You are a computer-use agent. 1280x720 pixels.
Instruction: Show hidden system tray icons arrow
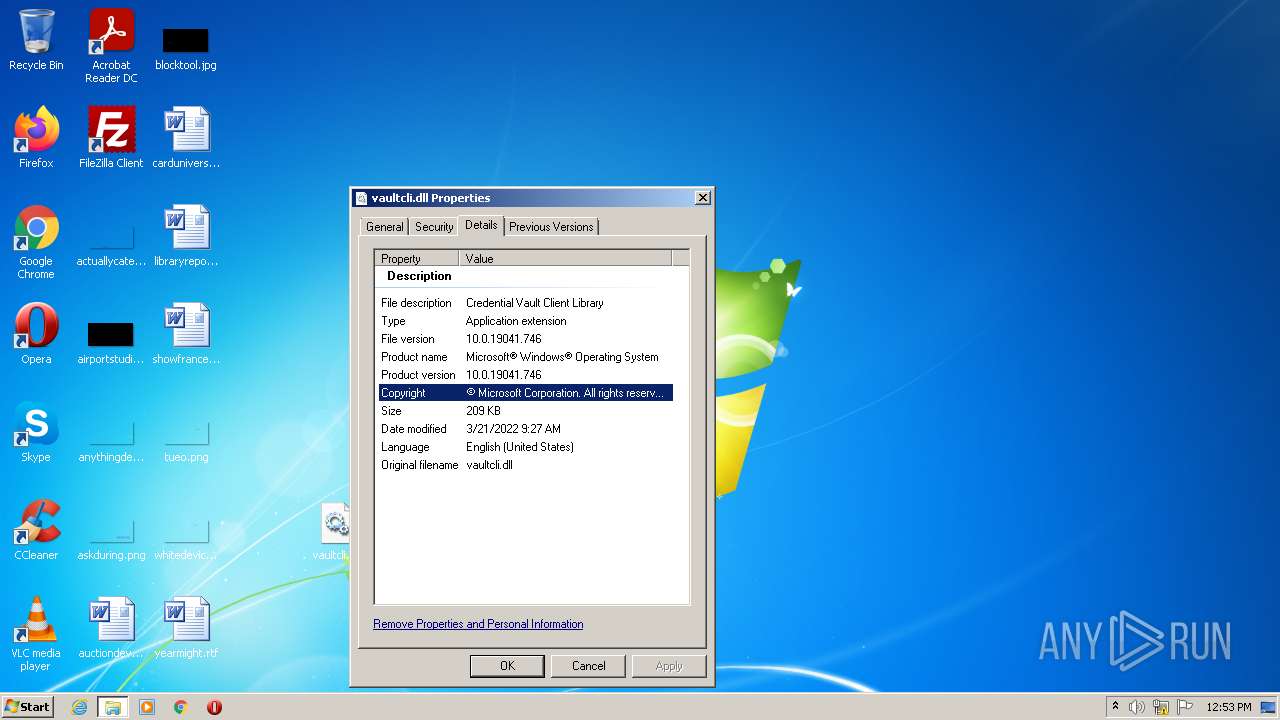point(1115,707)
